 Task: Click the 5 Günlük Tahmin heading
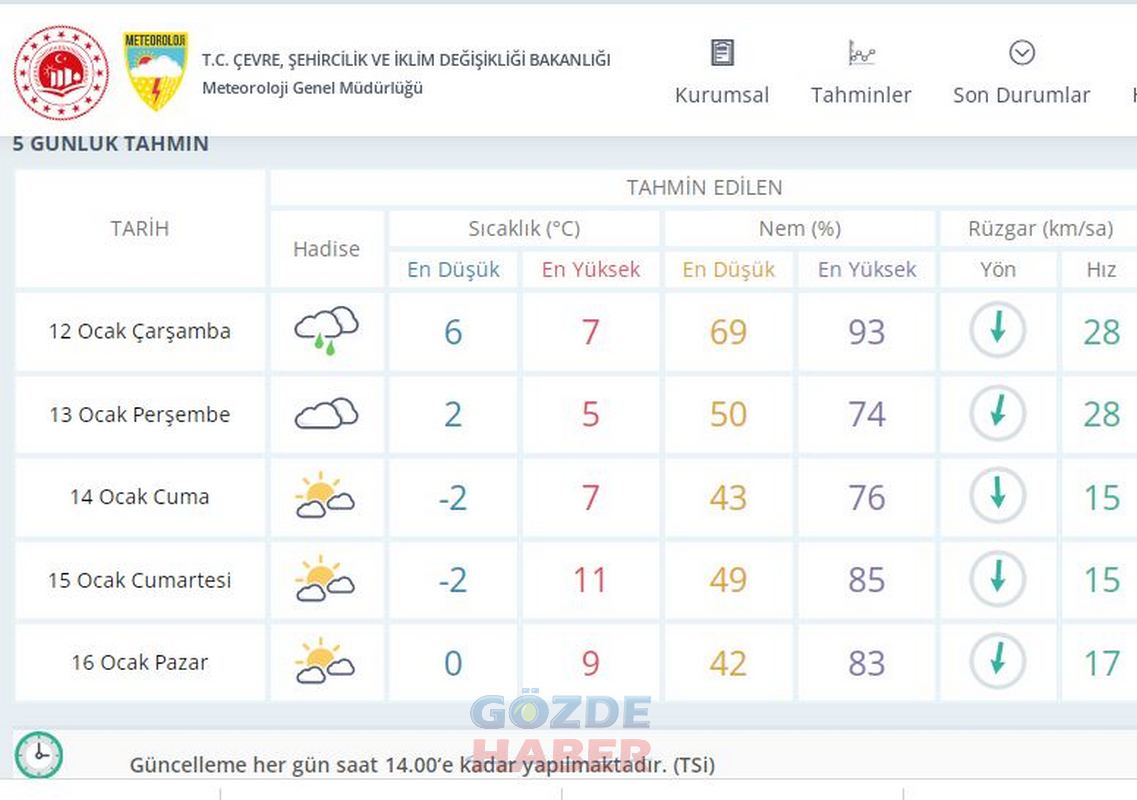pyautogui.click(x=111, y=144)
